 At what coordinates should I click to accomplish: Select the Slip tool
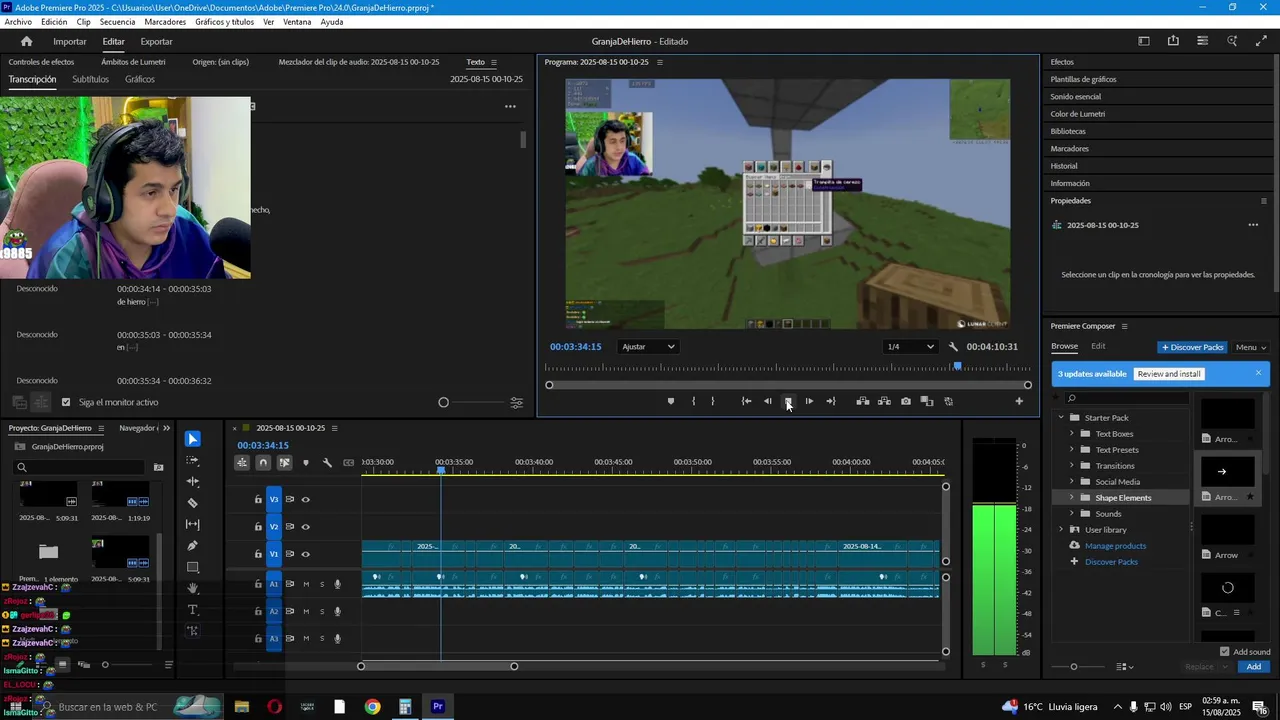193,524
